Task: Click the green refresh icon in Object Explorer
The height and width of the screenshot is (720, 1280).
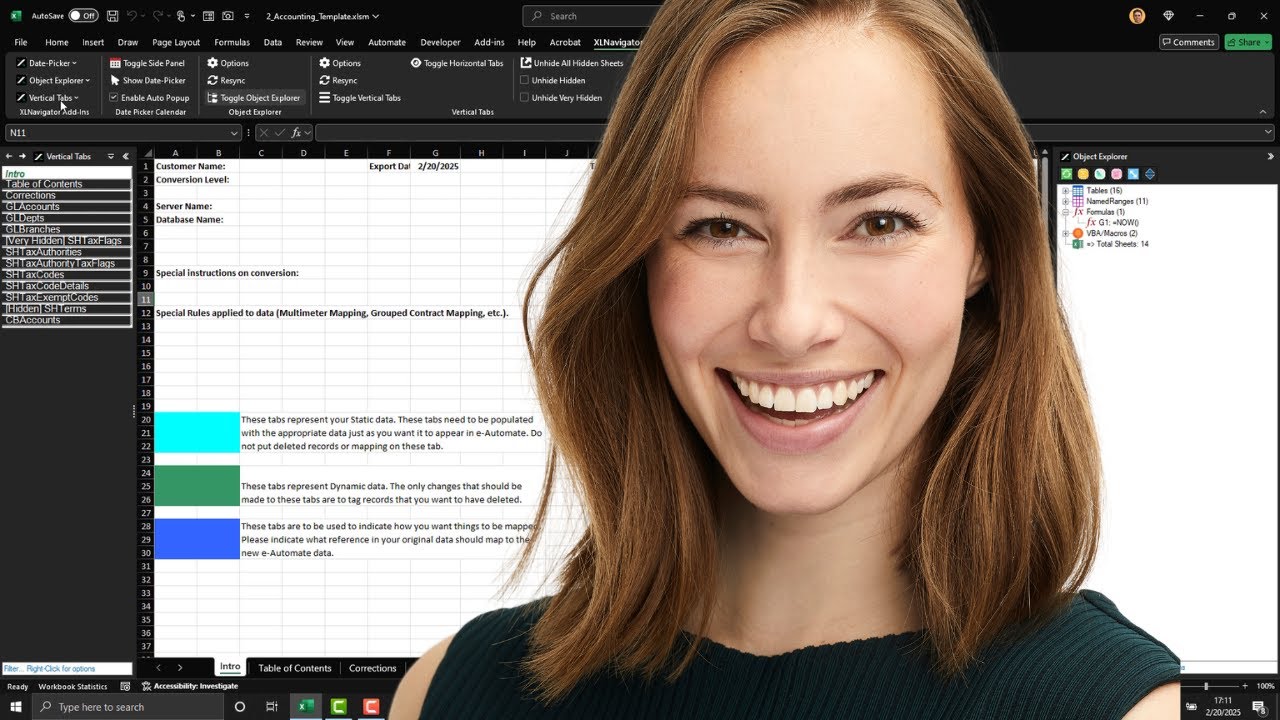Action: pos(1066,174)
